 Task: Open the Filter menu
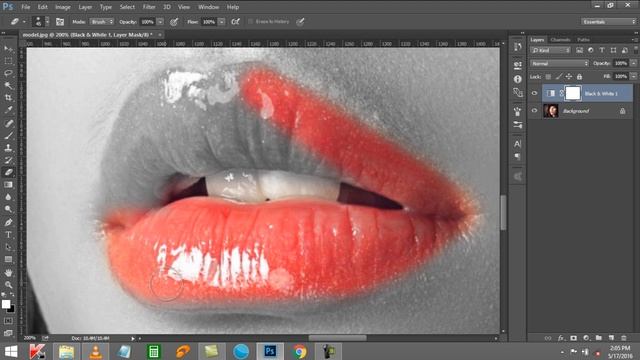point(149,7)
